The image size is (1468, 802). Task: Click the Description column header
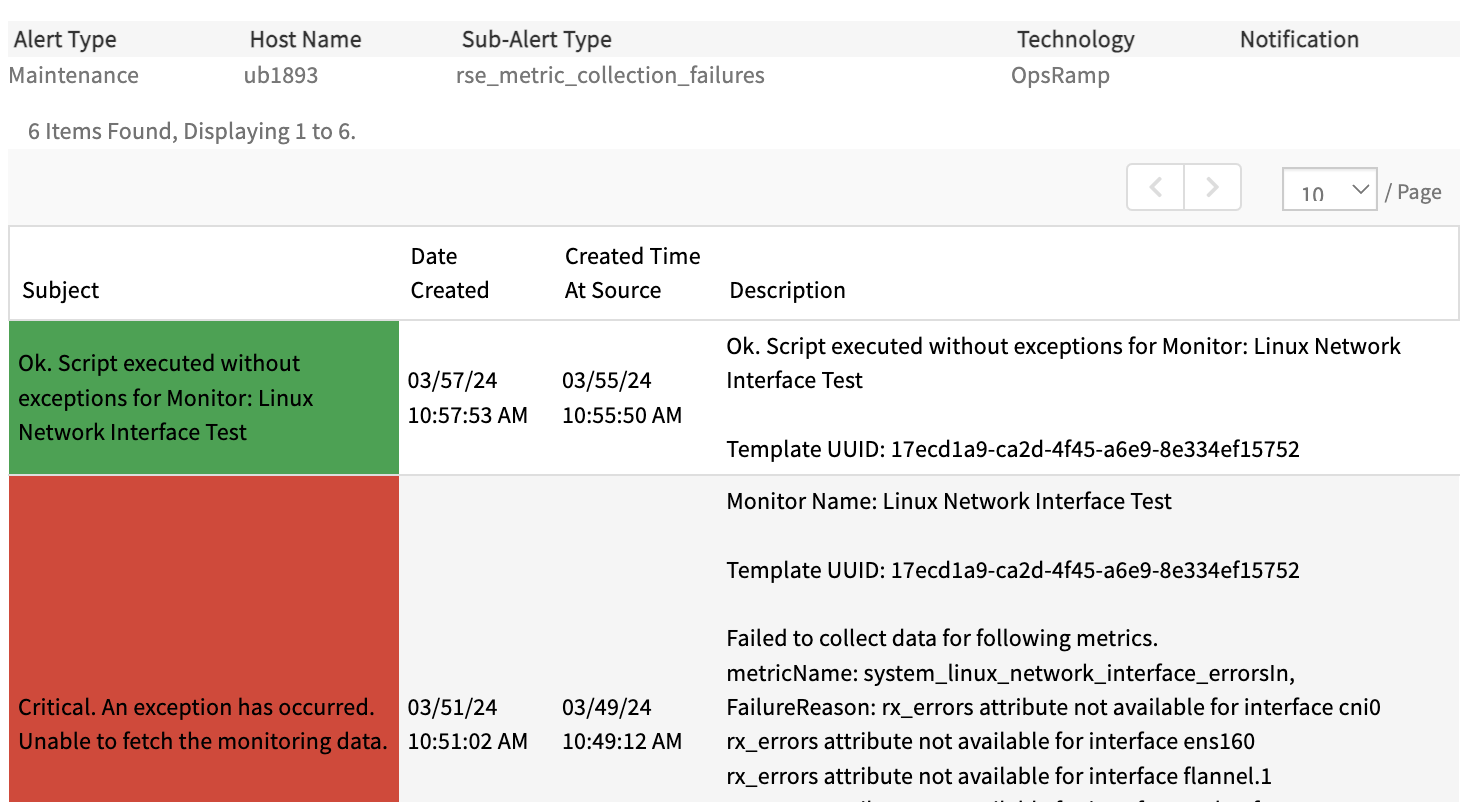787,290
